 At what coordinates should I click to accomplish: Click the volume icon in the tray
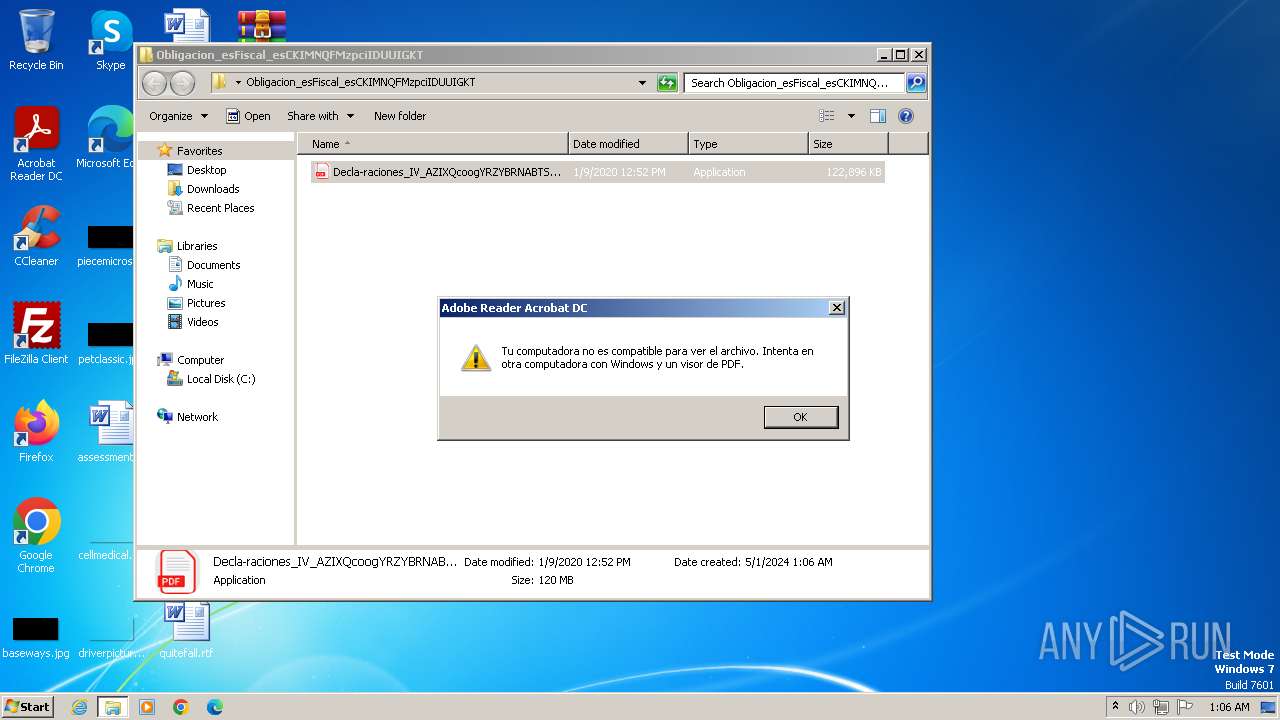[1137, 707]
